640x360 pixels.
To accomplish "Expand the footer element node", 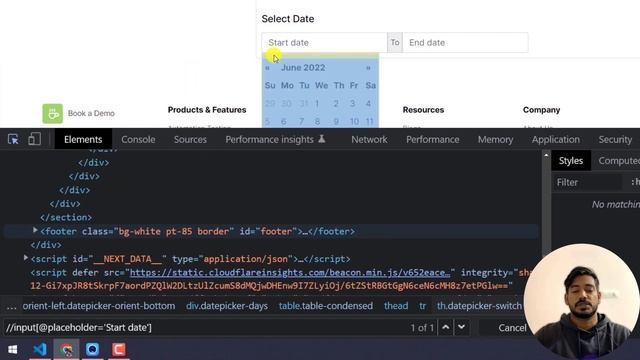I will [35, 231].
